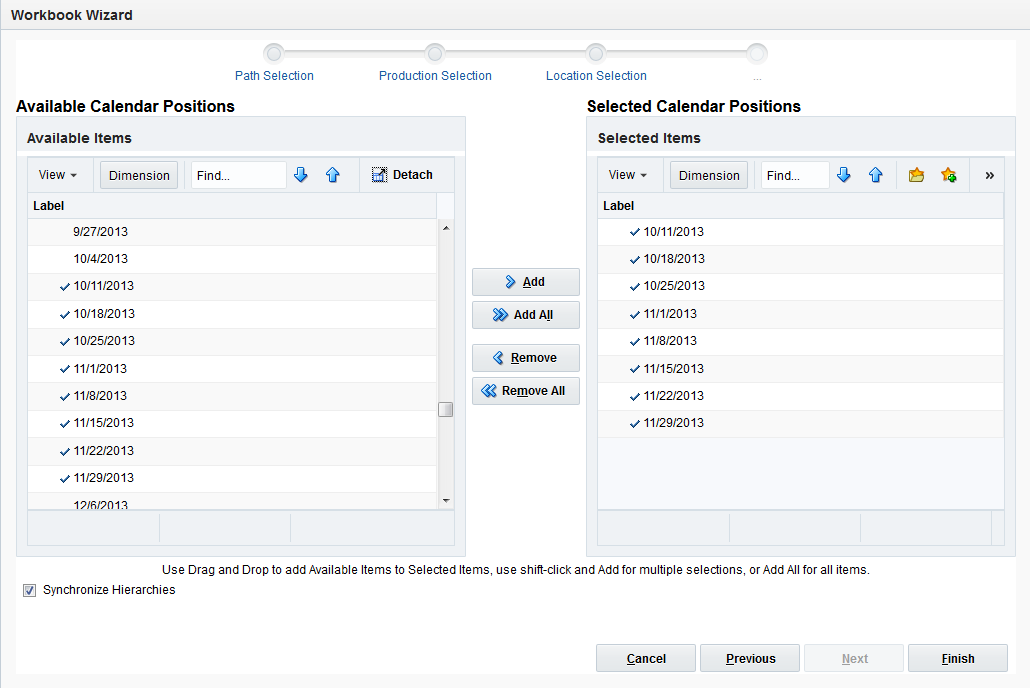Open the View menu in Selected Items

point(627,175)
